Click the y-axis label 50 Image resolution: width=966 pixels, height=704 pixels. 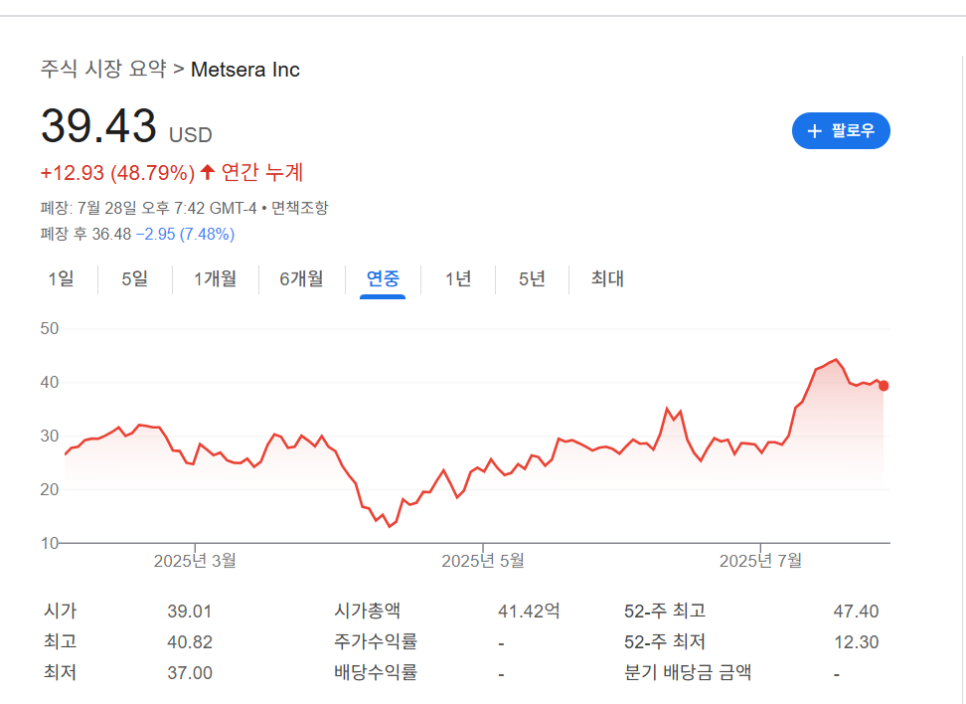[x=49, y=328]
